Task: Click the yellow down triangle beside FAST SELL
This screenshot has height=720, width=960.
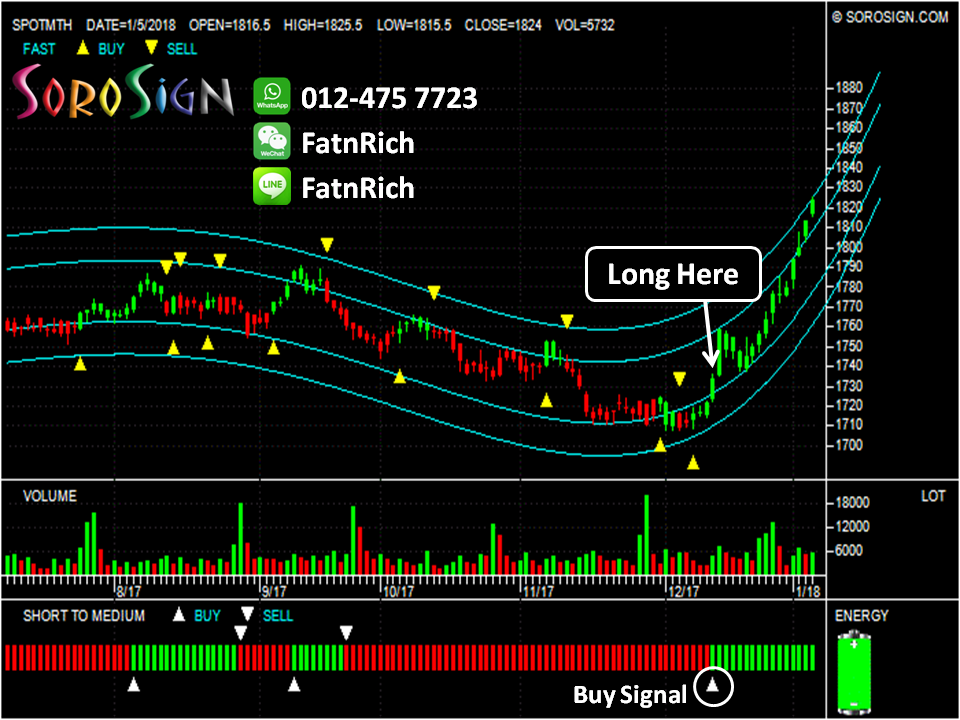Action: 151,48
